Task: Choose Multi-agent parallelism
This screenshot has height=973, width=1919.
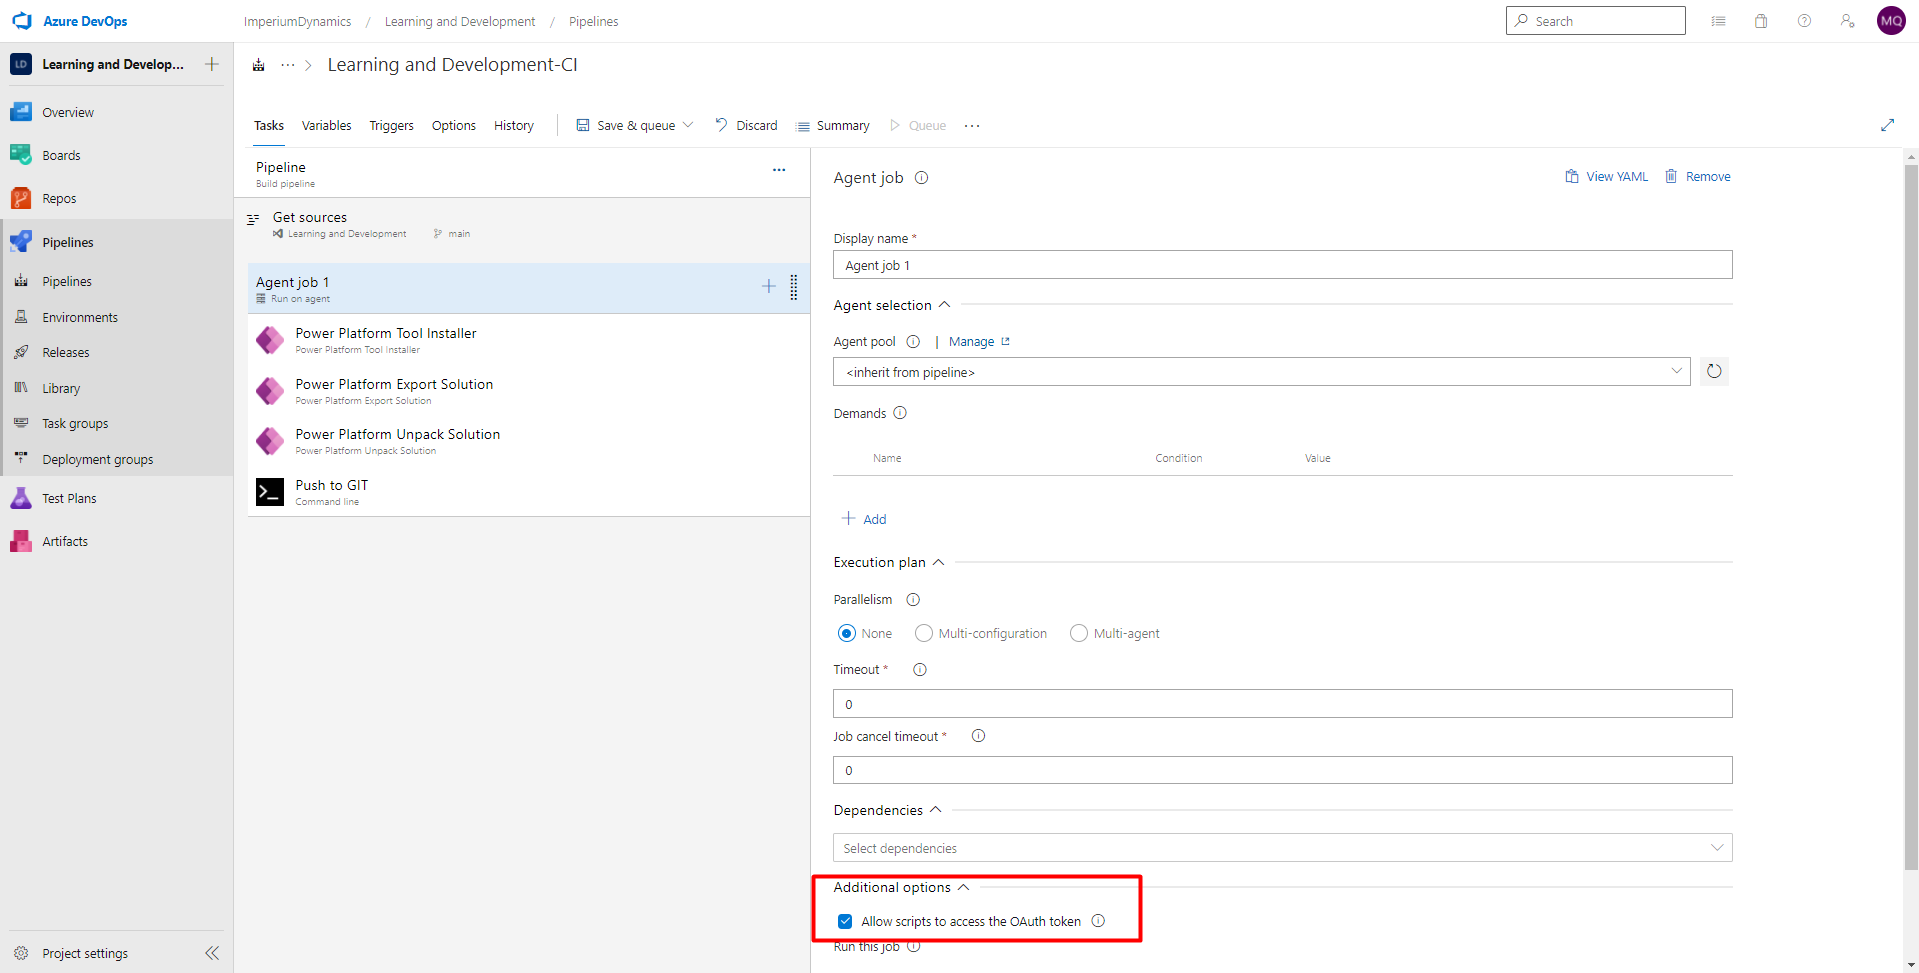Action: pyautogui.click(x=1078, y=632)
